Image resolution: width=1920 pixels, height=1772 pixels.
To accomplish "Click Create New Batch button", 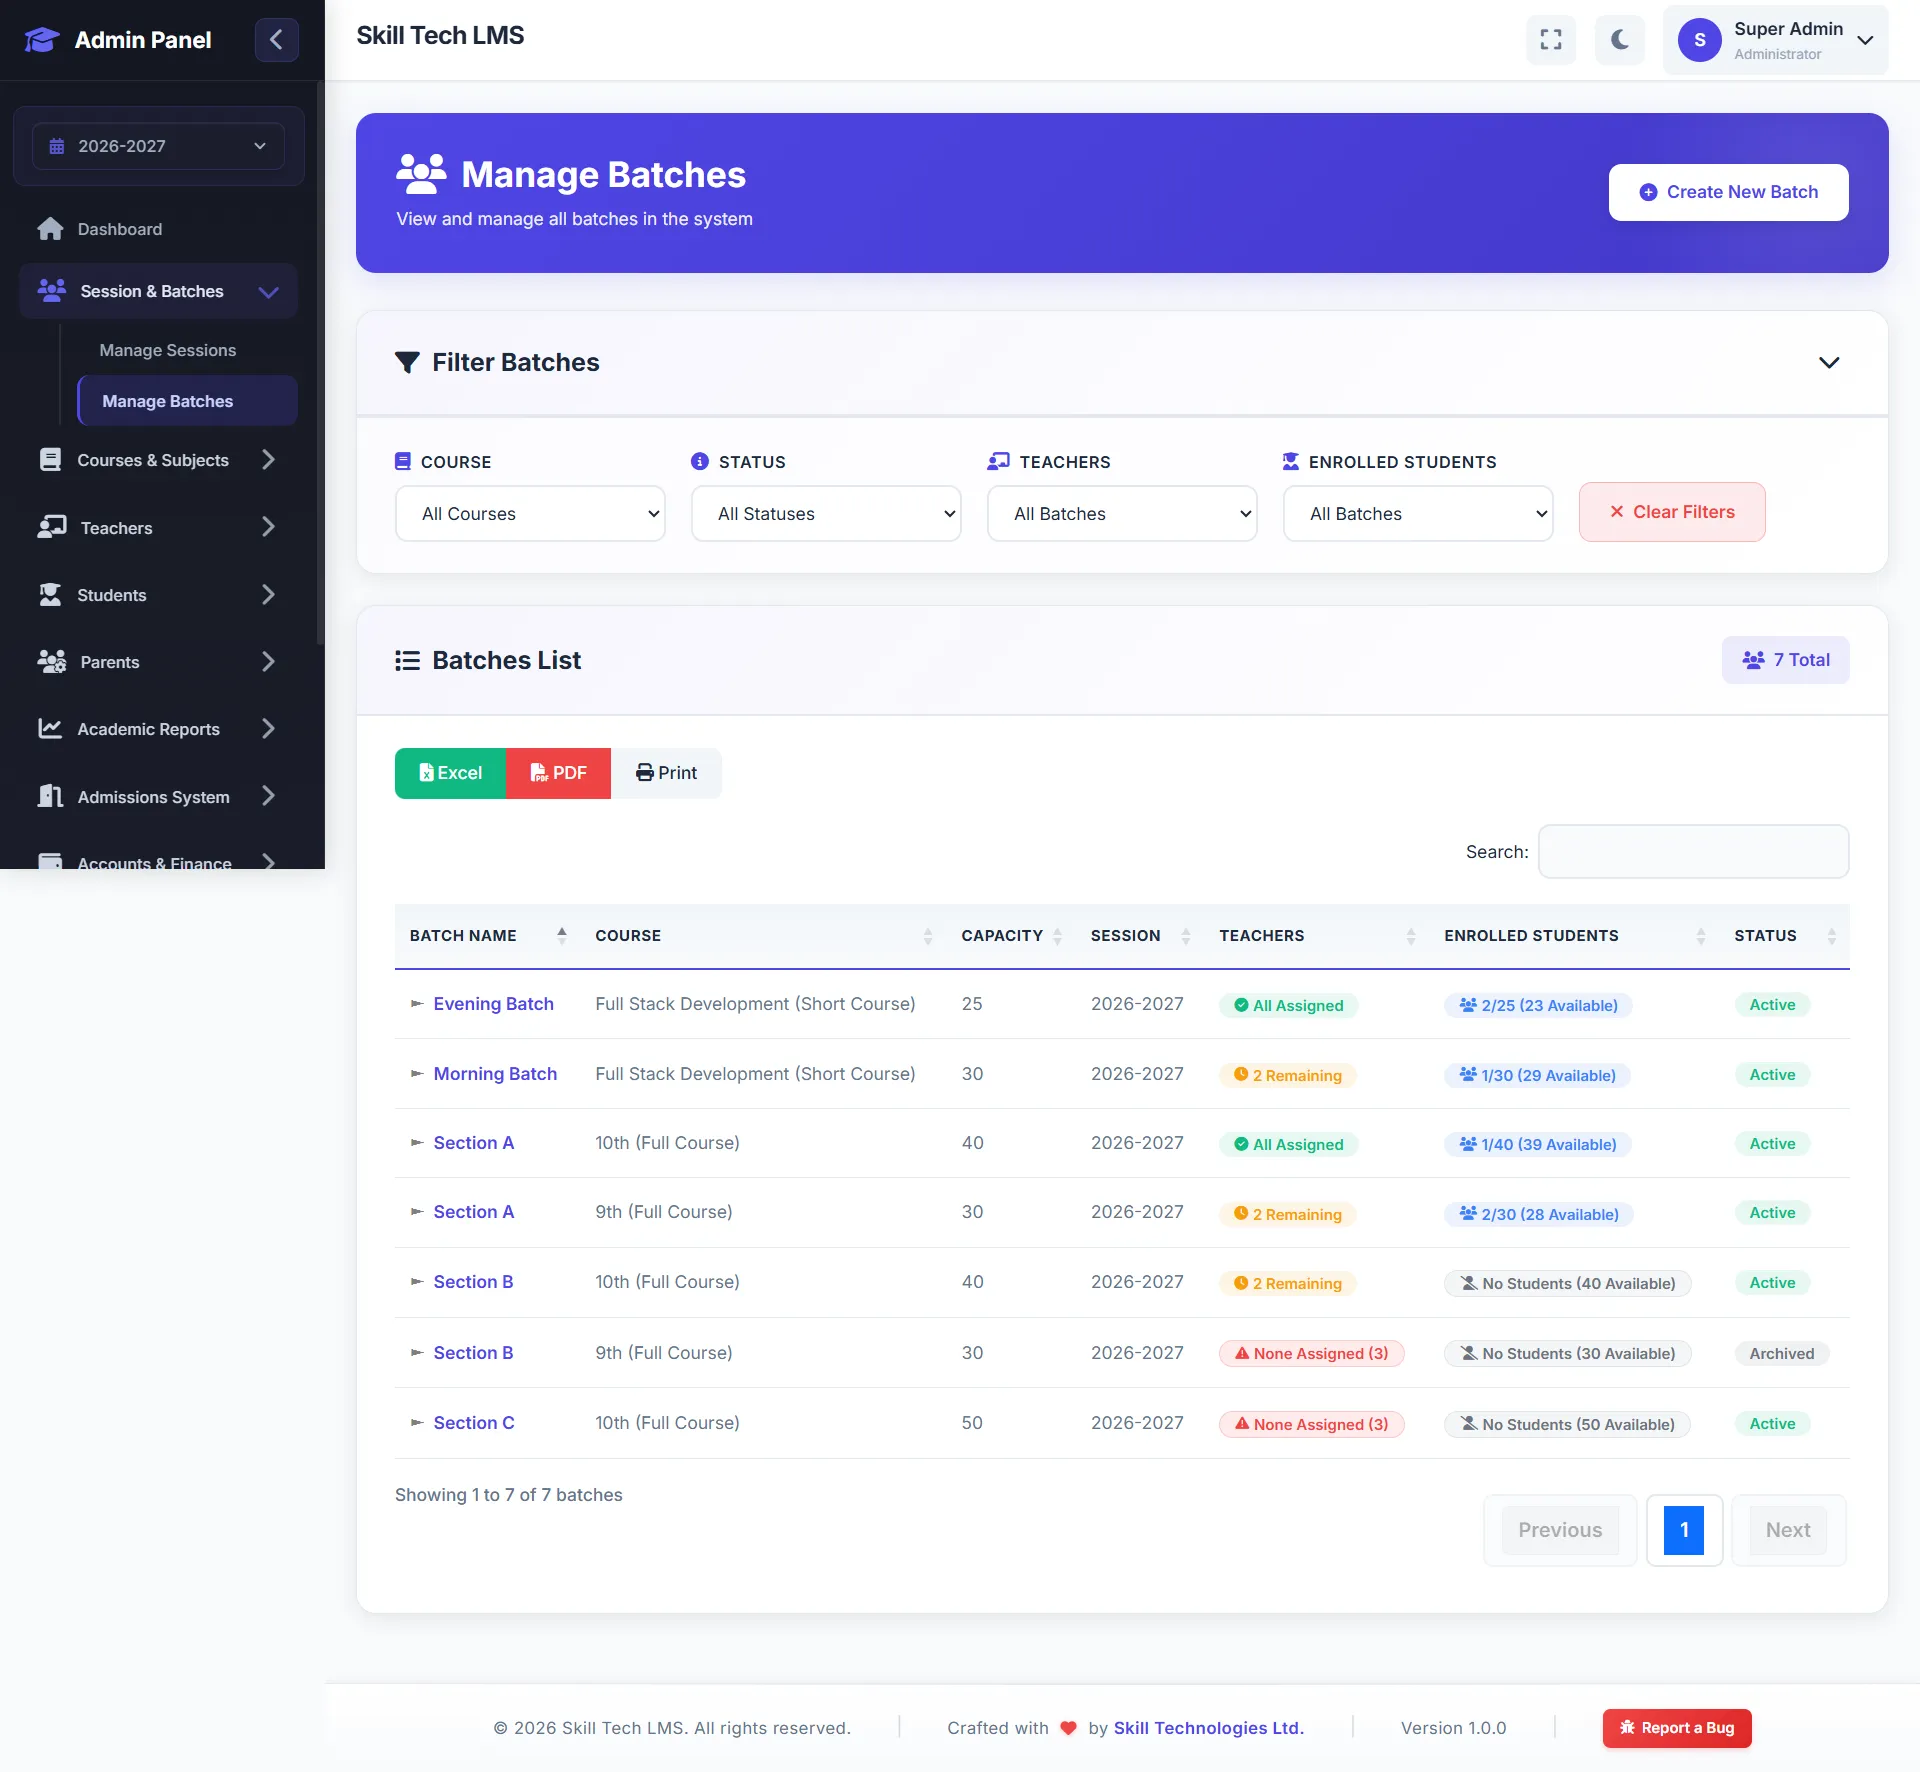I will (x=1728, y=192).
